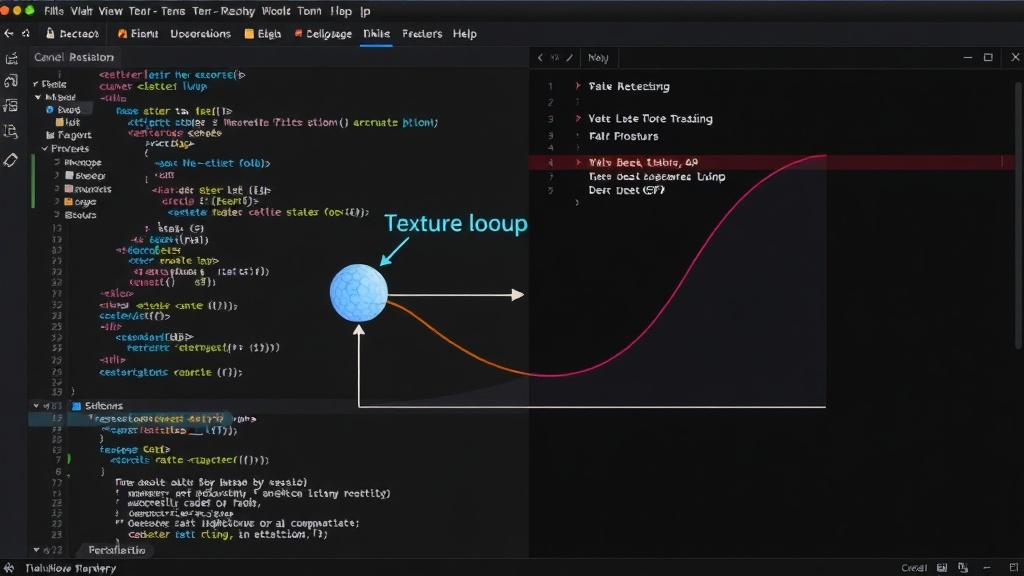
Task: Open the top sidebar chart icon
Action: point(11,59)
